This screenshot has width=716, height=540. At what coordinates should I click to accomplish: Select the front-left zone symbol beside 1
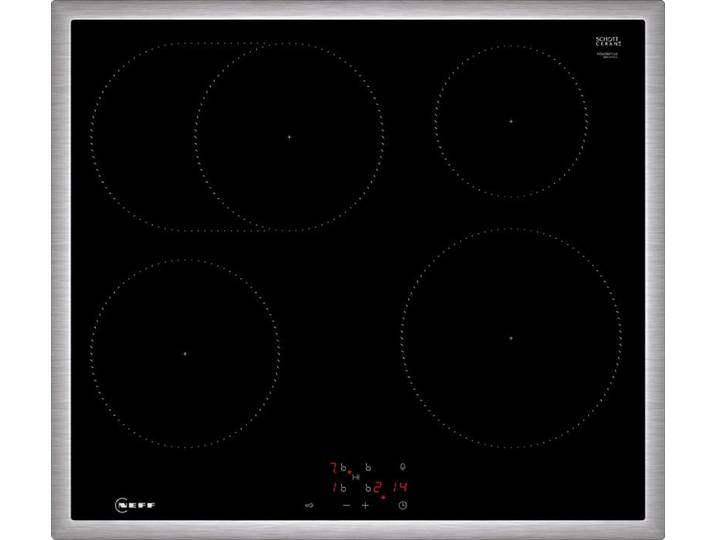(343, 488)
